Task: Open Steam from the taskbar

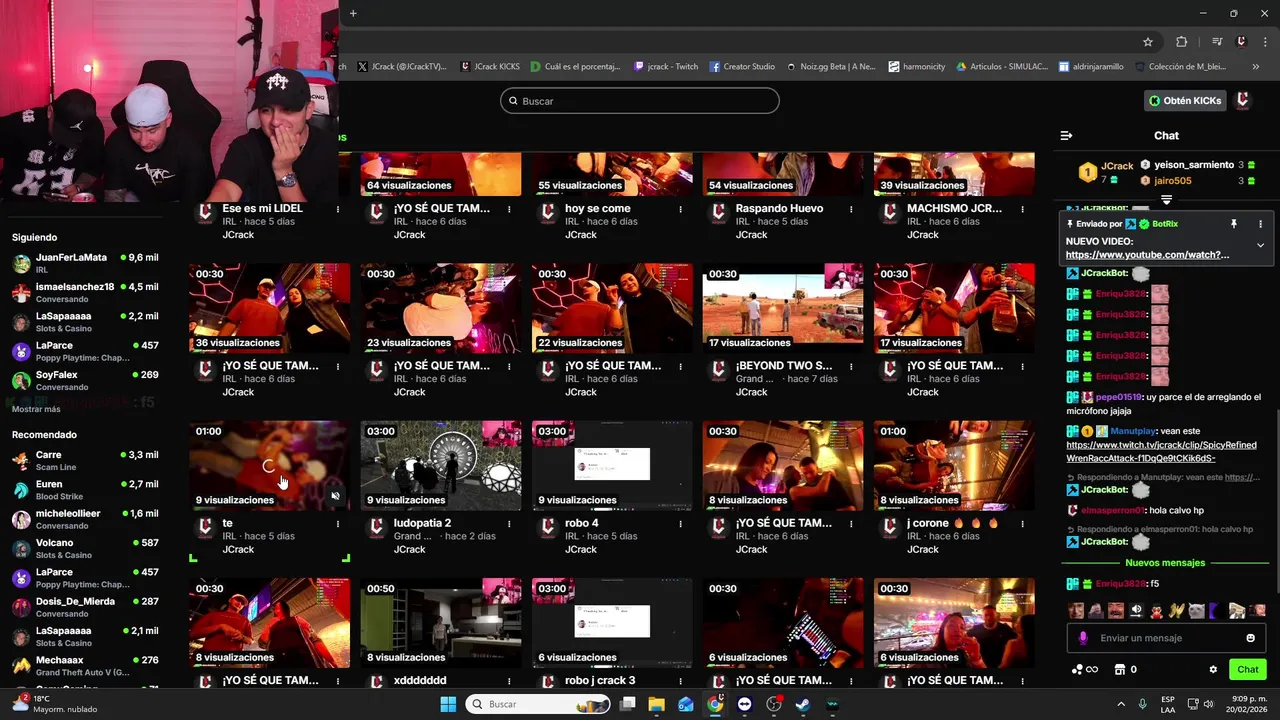Action: click(x=803, y=704)
